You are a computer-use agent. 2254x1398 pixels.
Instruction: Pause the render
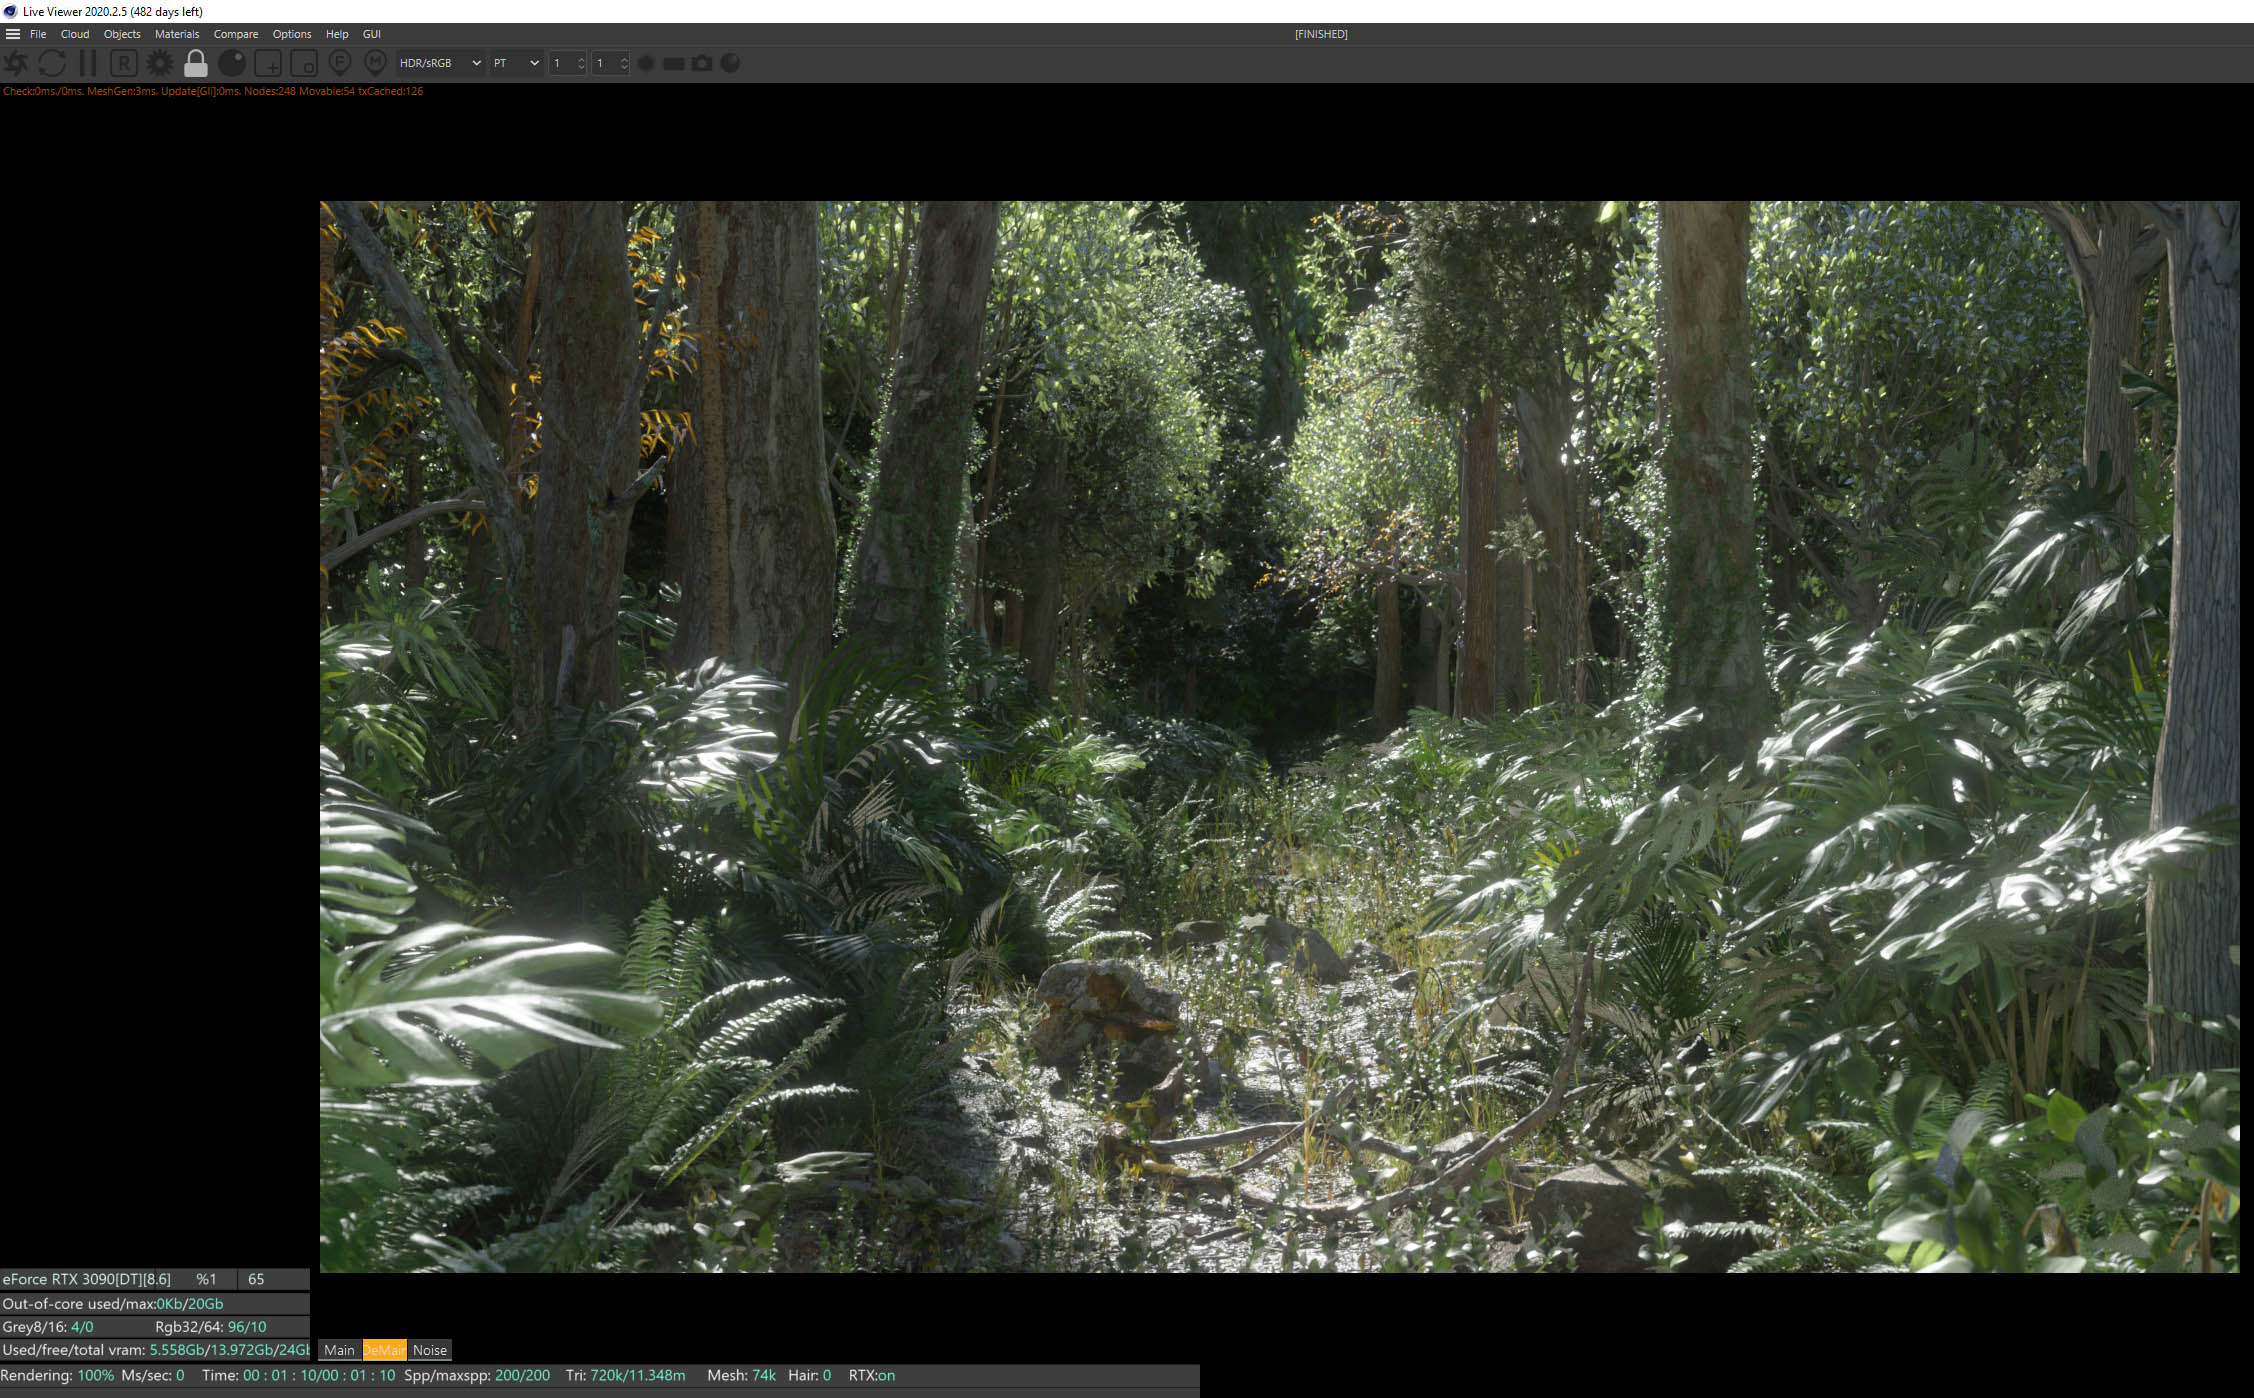(x=88, y=63)
